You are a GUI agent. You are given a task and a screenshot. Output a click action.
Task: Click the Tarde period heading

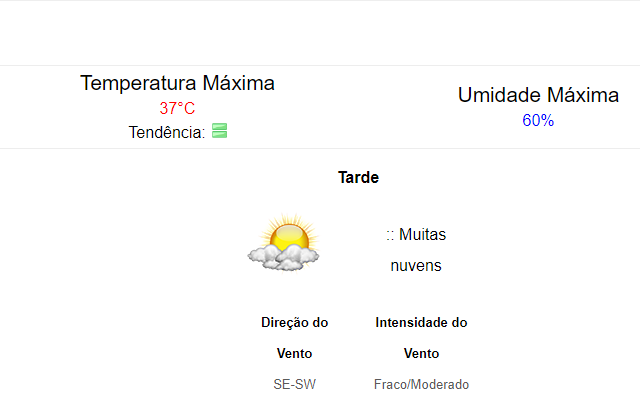click(x=358, y=178)
